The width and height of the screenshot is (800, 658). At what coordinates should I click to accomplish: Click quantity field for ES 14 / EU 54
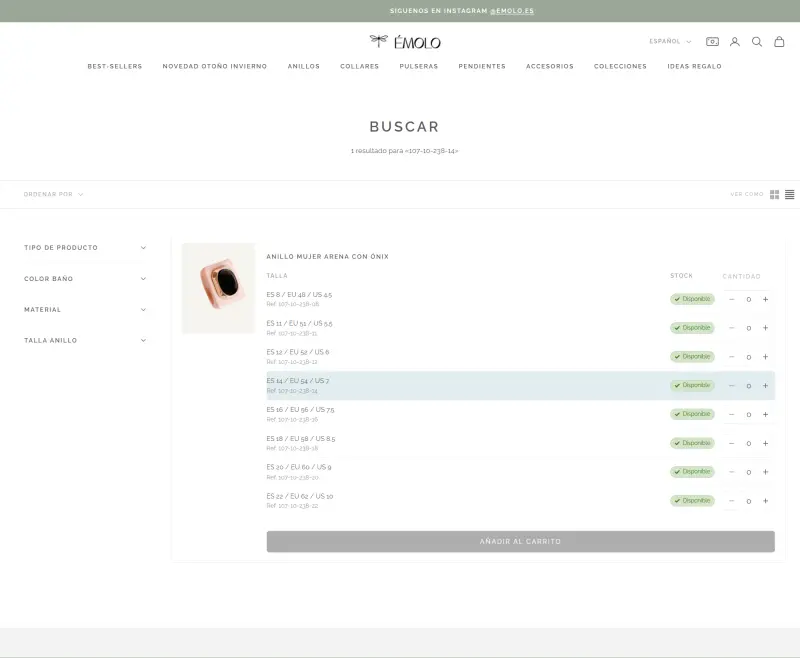(748, 386)
